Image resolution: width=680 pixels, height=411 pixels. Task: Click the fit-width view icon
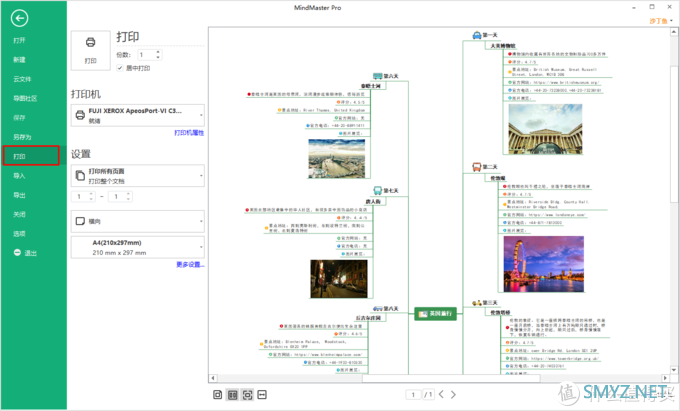(262, 395)
